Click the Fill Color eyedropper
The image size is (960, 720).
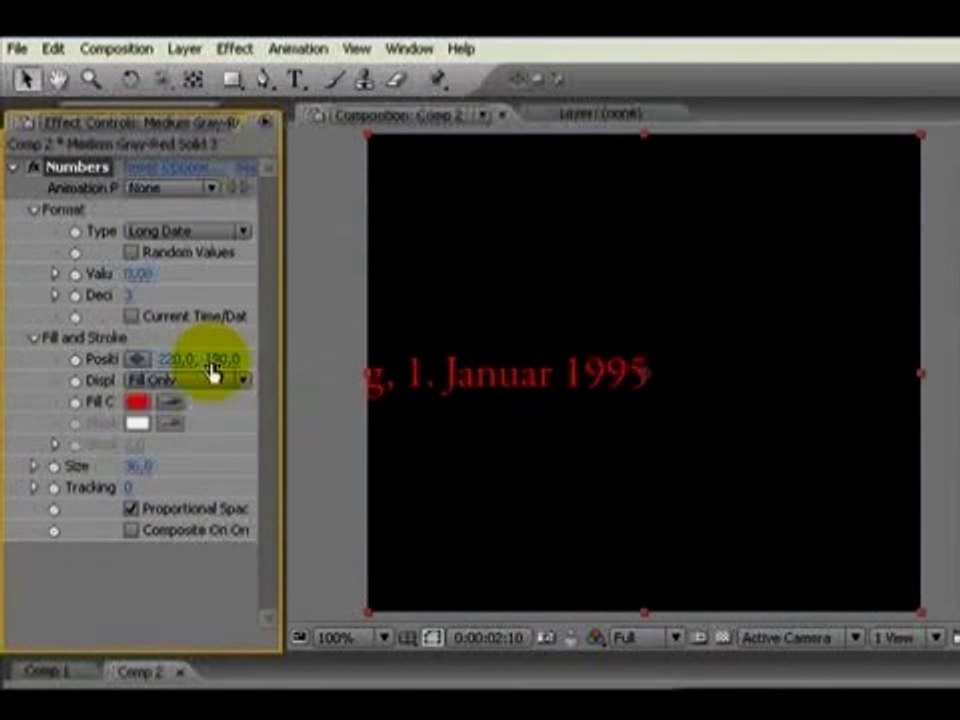click(x=170, y=402)
